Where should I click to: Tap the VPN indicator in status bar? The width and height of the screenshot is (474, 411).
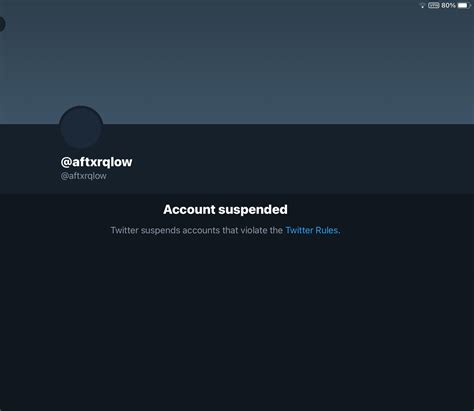(x=434, y=5)
